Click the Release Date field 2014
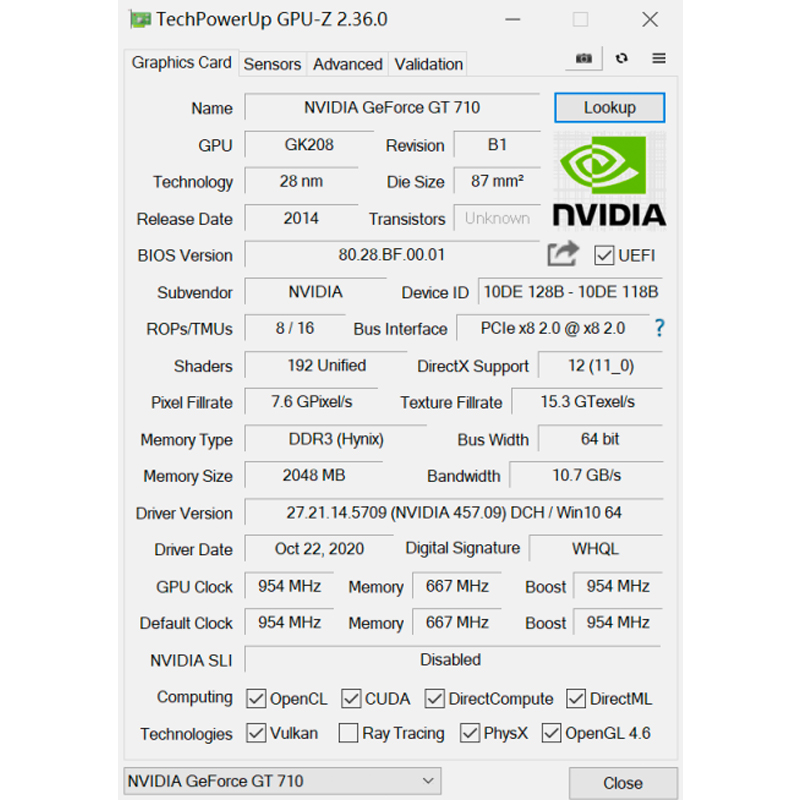Image resolution: width=800 pixels, height=800 pixels. tap(301, 218)
